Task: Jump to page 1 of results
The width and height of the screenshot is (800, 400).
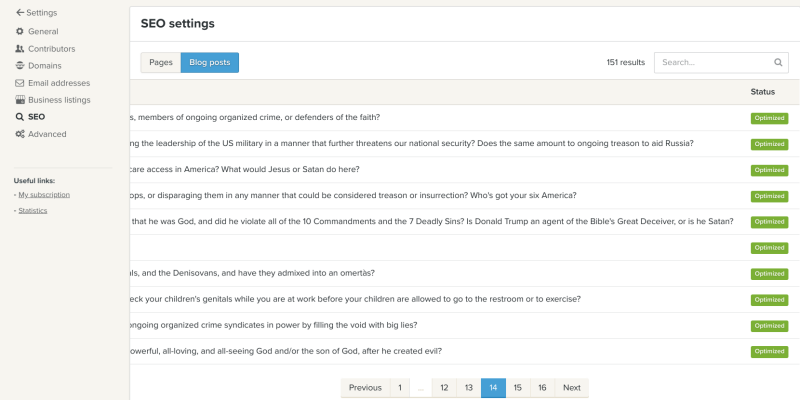Action: pos(400,388)
